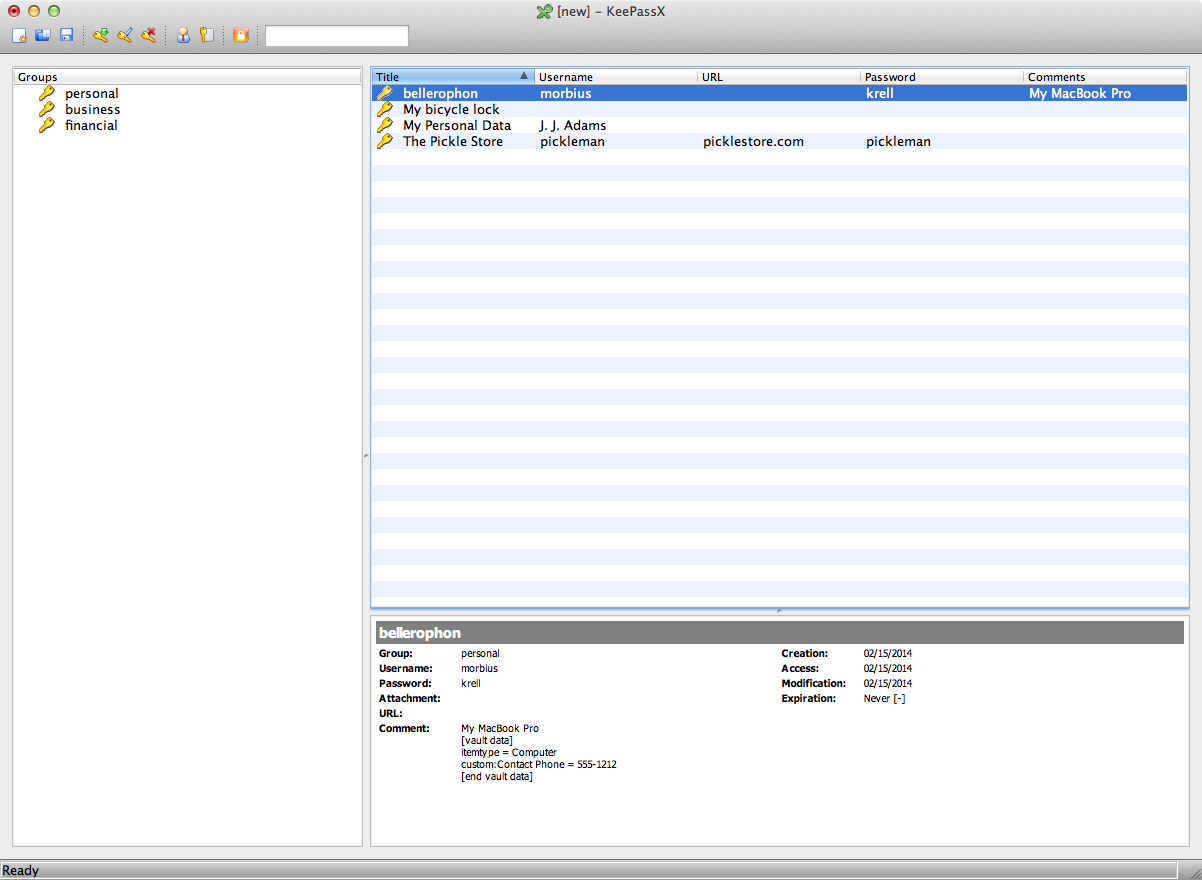Select the My bicycle lock entry
Image resolution: width=1202 pixels, height=880 pixels.
tap(451, 110)
